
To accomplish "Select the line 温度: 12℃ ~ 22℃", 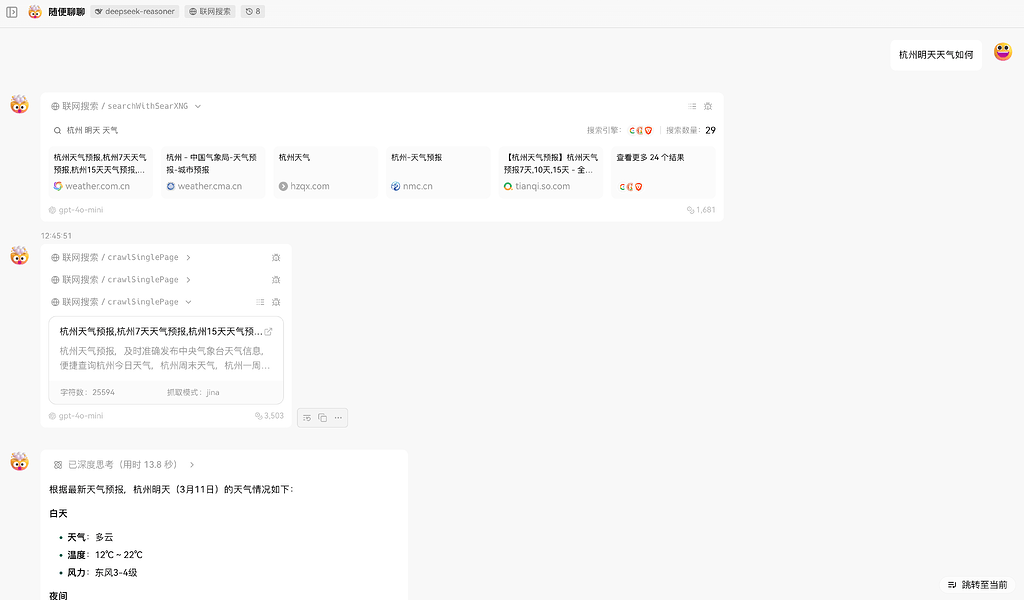I will pyautogui.click(x=104, y=555).
